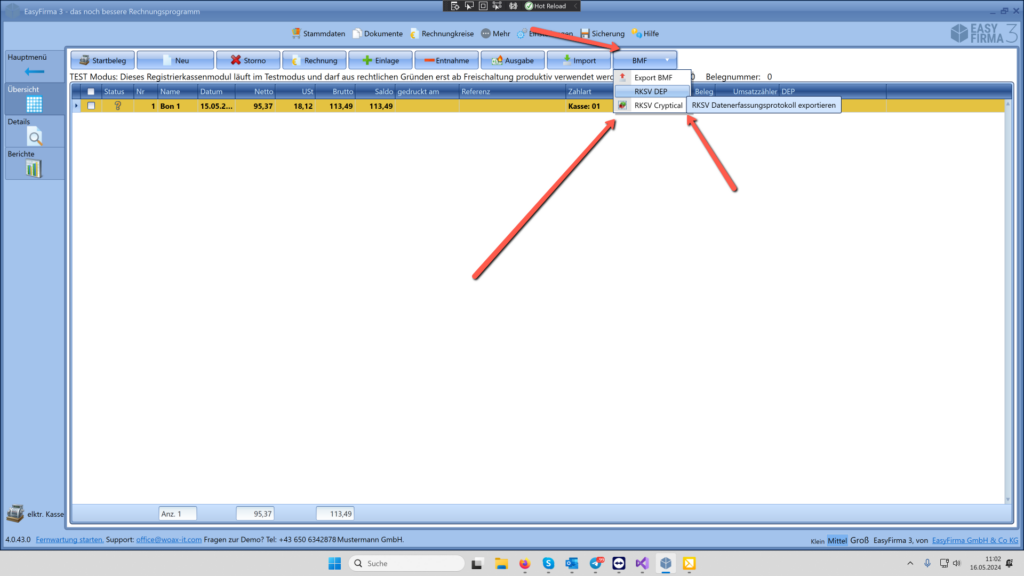Set font size to Mittel
1024x576 pixels.
tap(837, 540)
